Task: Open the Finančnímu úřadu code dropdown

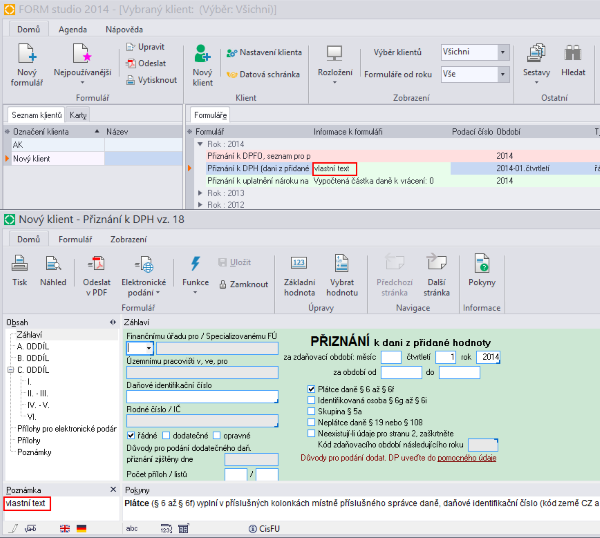Action: [x=149, y=348]
